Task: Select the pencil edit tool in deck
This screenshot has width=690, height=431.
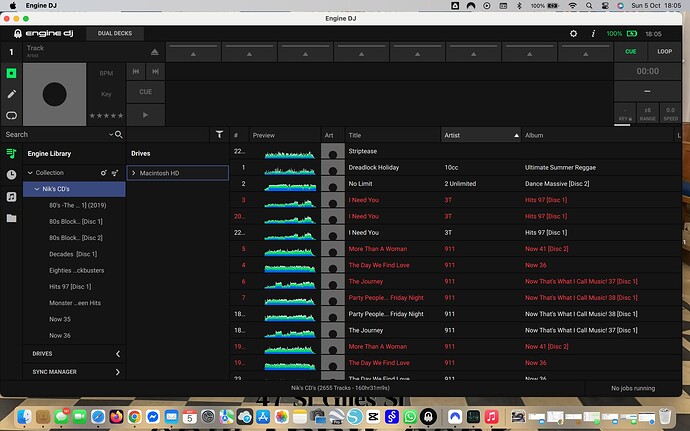Action: [x=11, y=94]
